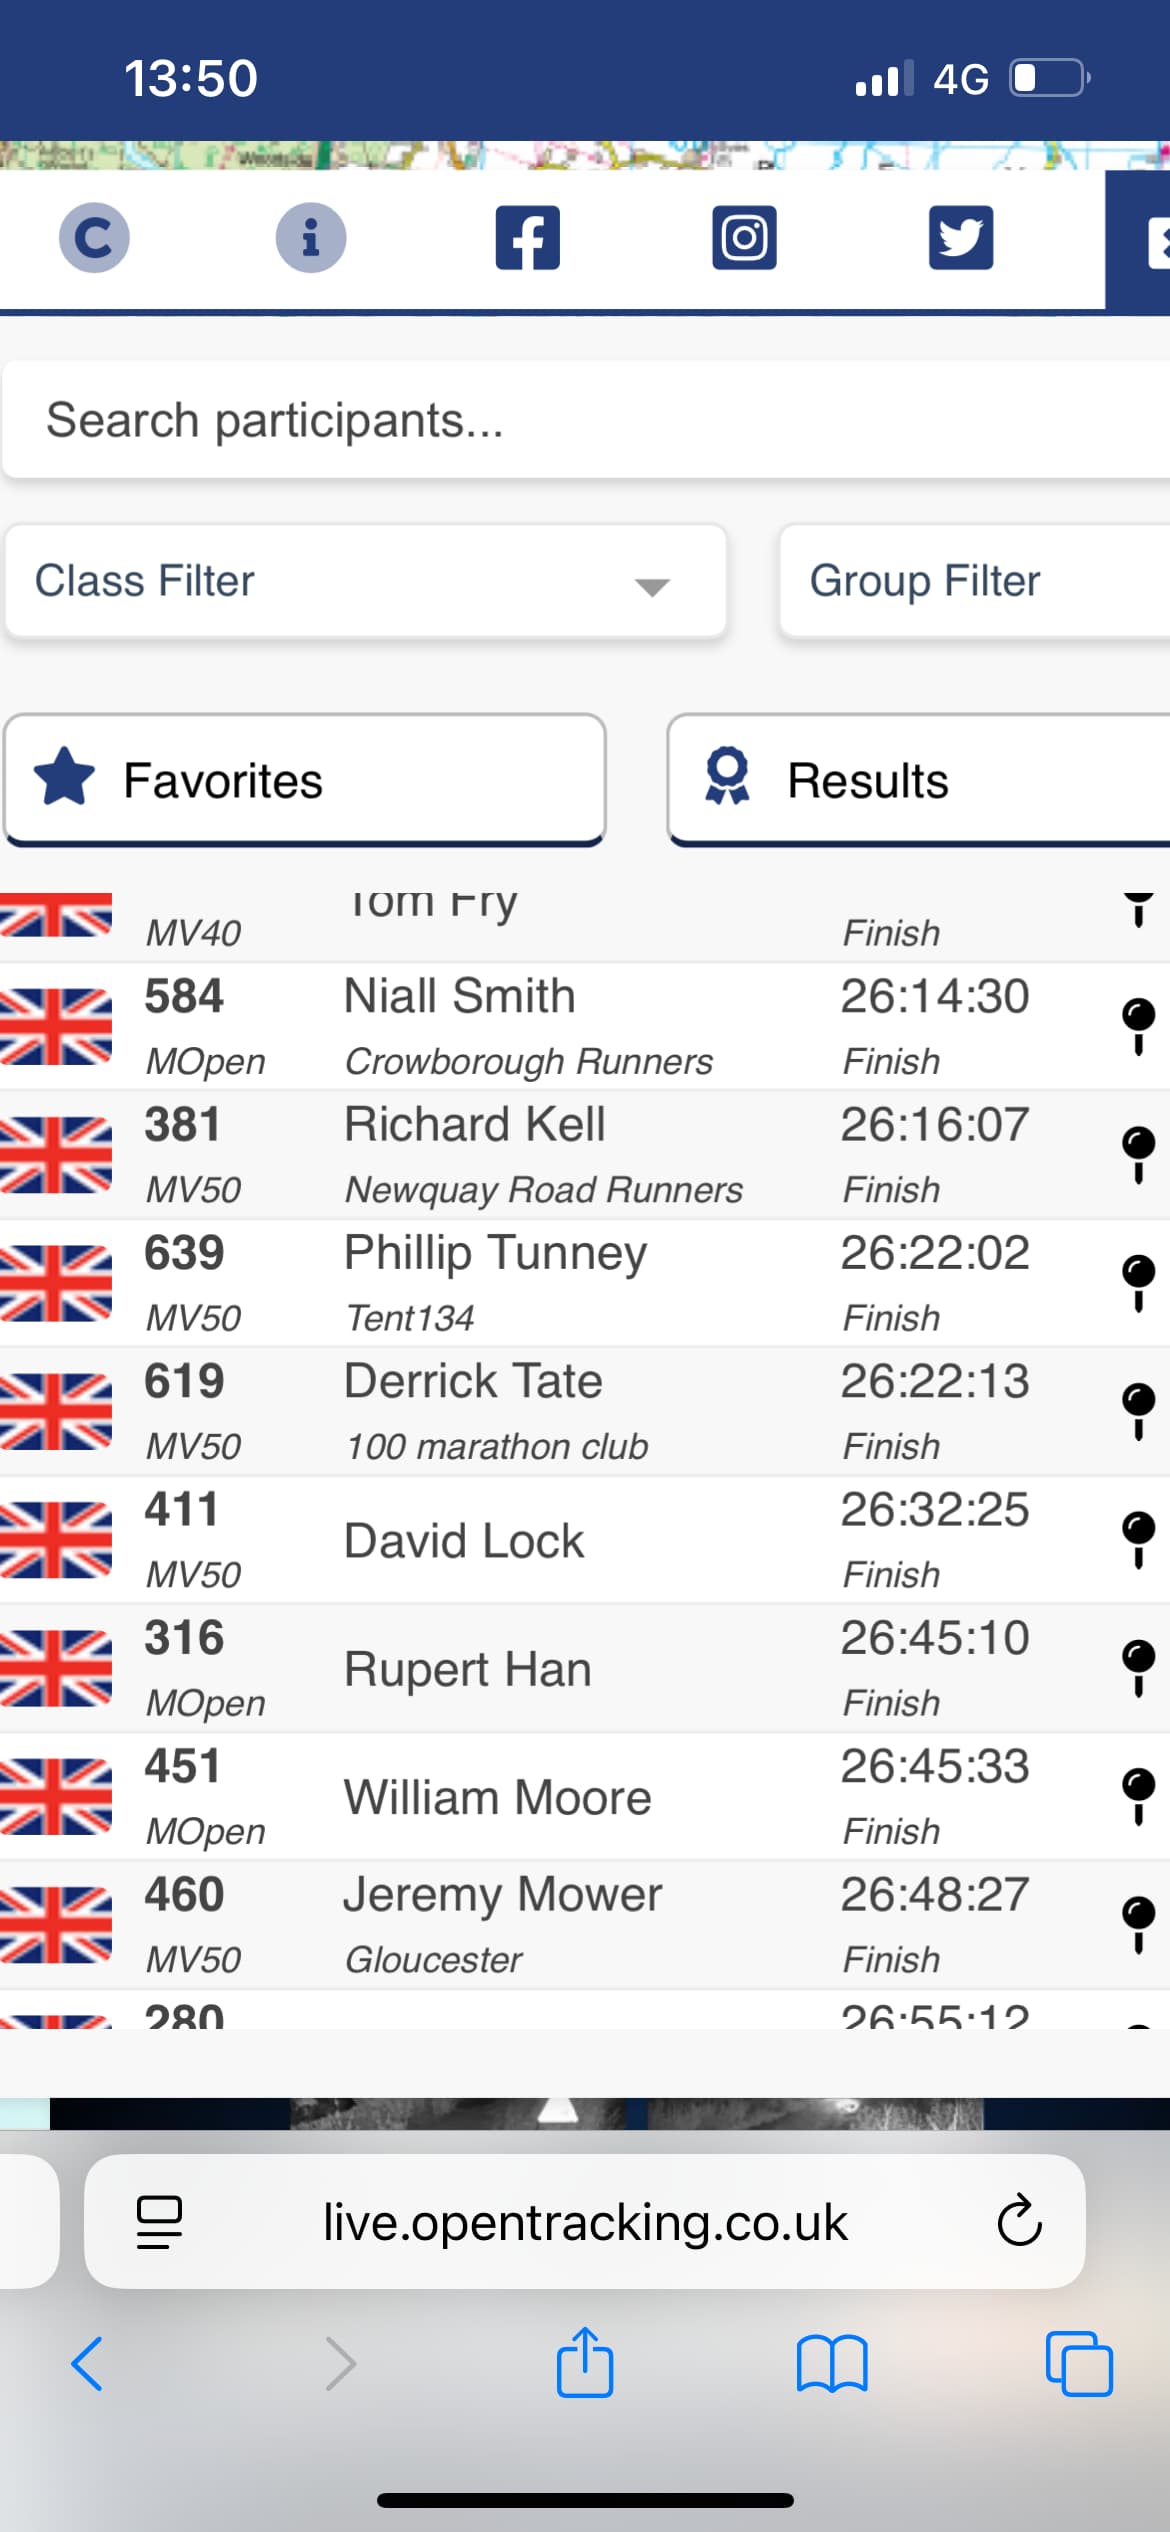
Task: Reload the page in Safari
Action: [x=1019, y=2221]
